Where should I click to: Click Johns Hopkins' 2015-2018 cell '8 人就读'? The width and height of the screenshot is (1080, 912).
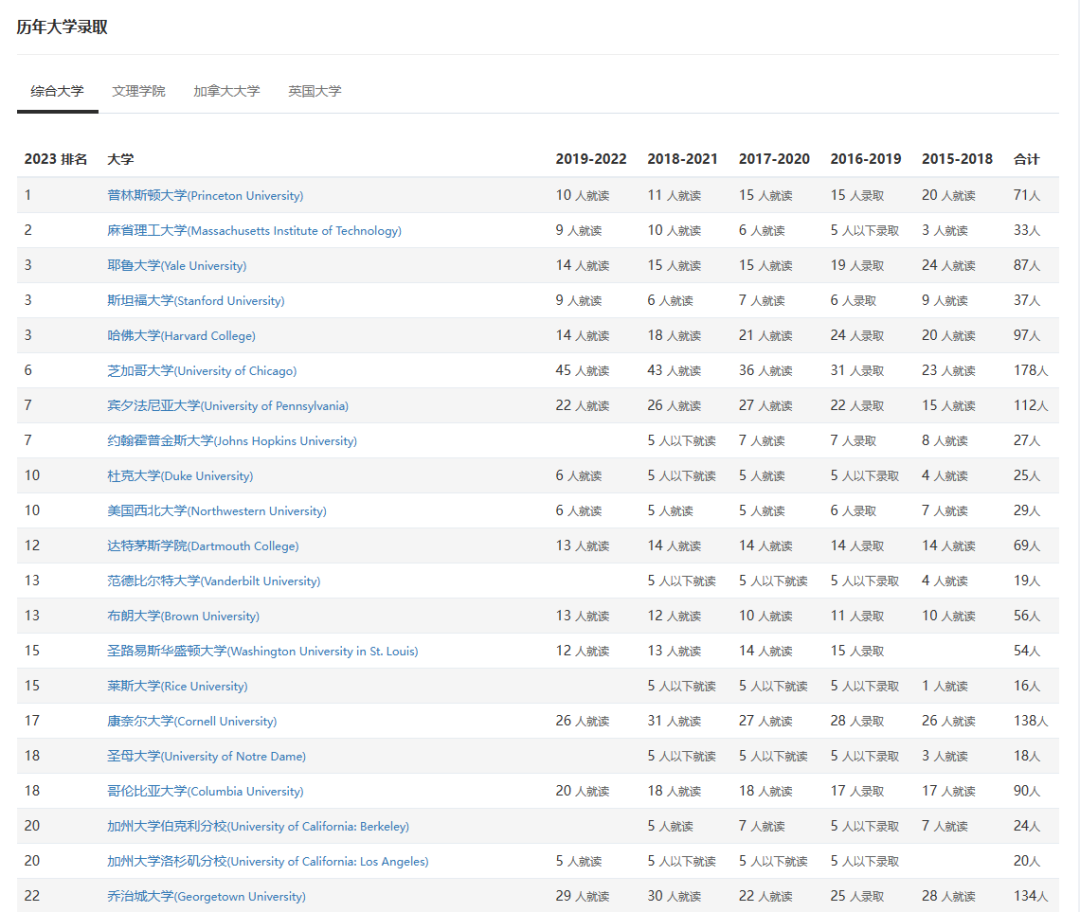tap(945, 441)
